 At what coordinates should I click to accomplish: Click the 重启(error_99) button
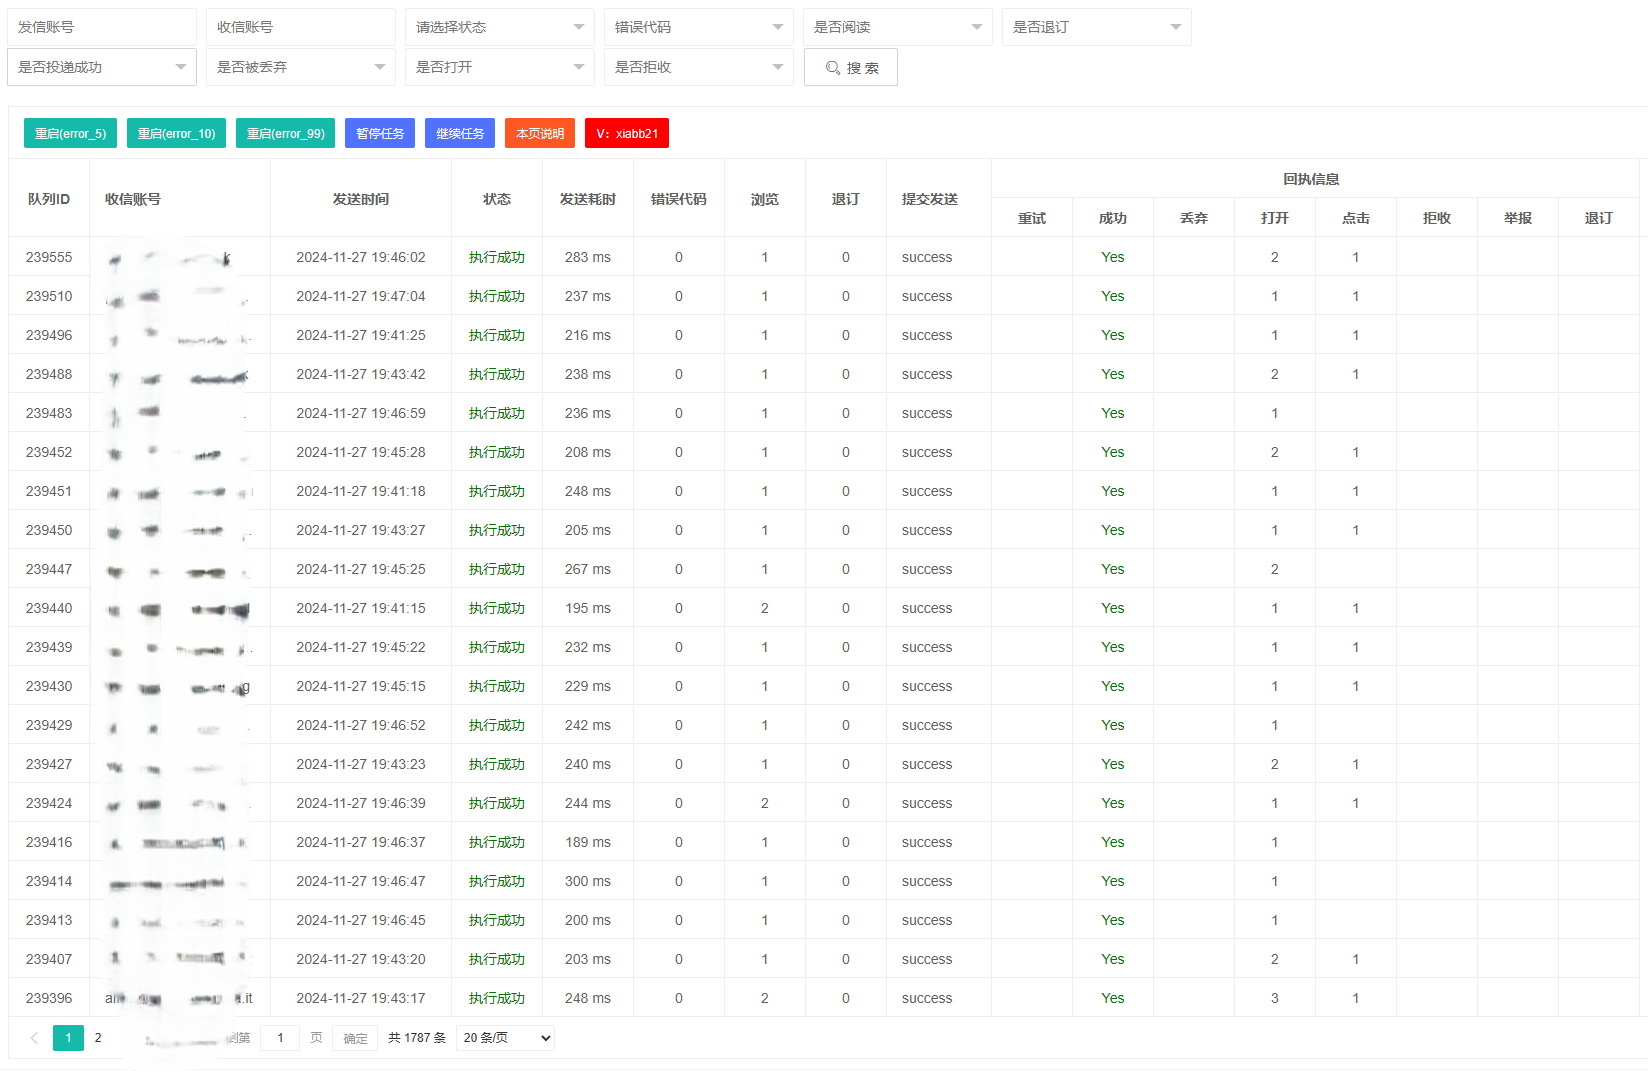[285, 133]
